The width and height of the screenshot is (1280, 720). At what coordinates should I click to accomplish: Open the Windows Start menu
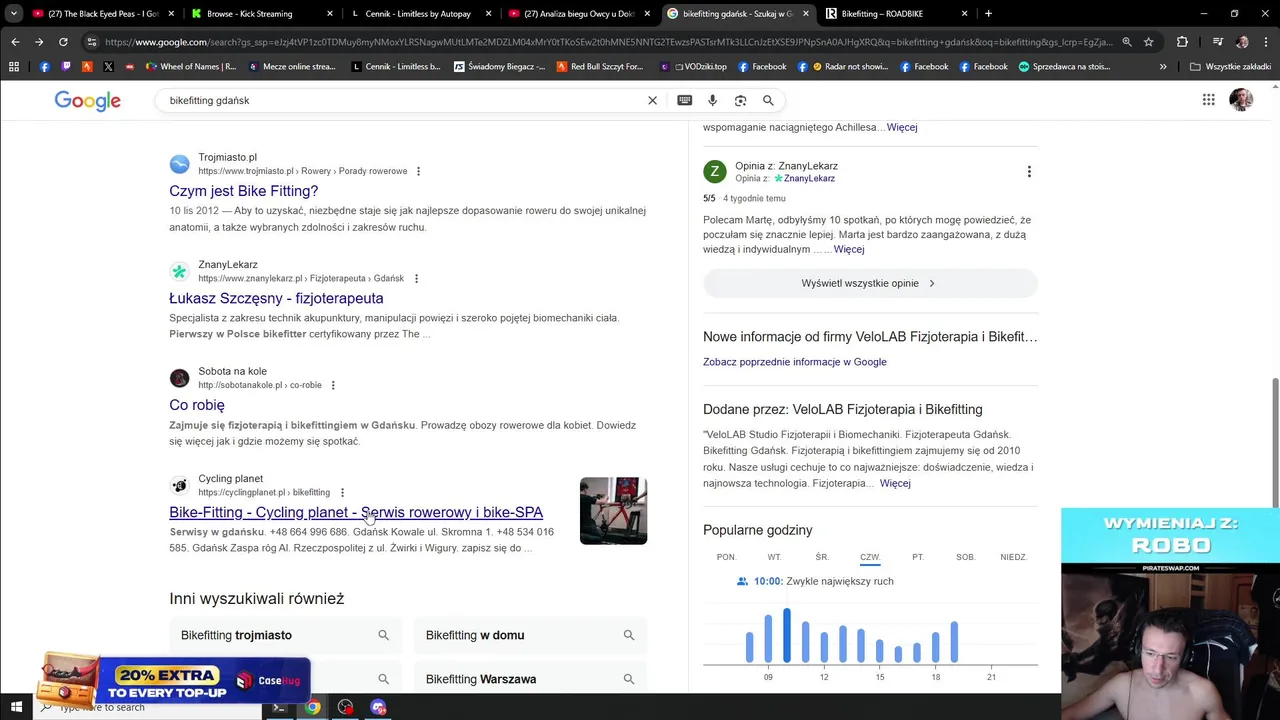click(17, 707)
